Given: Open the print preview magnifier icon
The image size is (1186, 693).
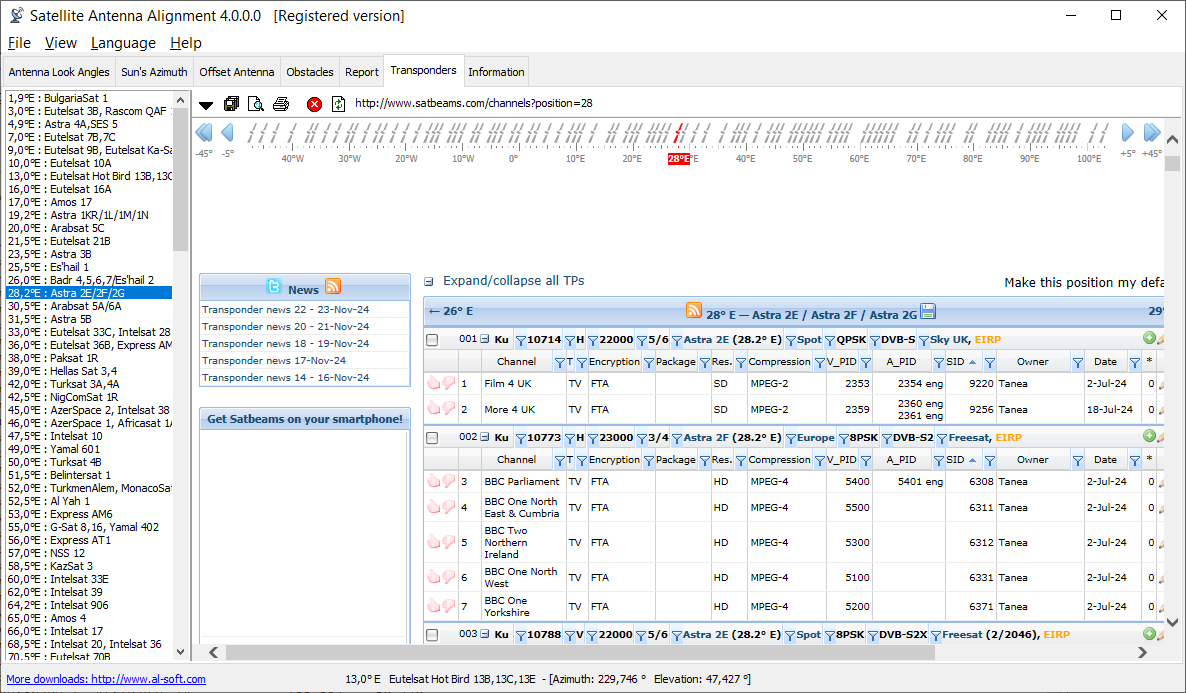Looking at the screenshot, I should click(x=256, y=104).
